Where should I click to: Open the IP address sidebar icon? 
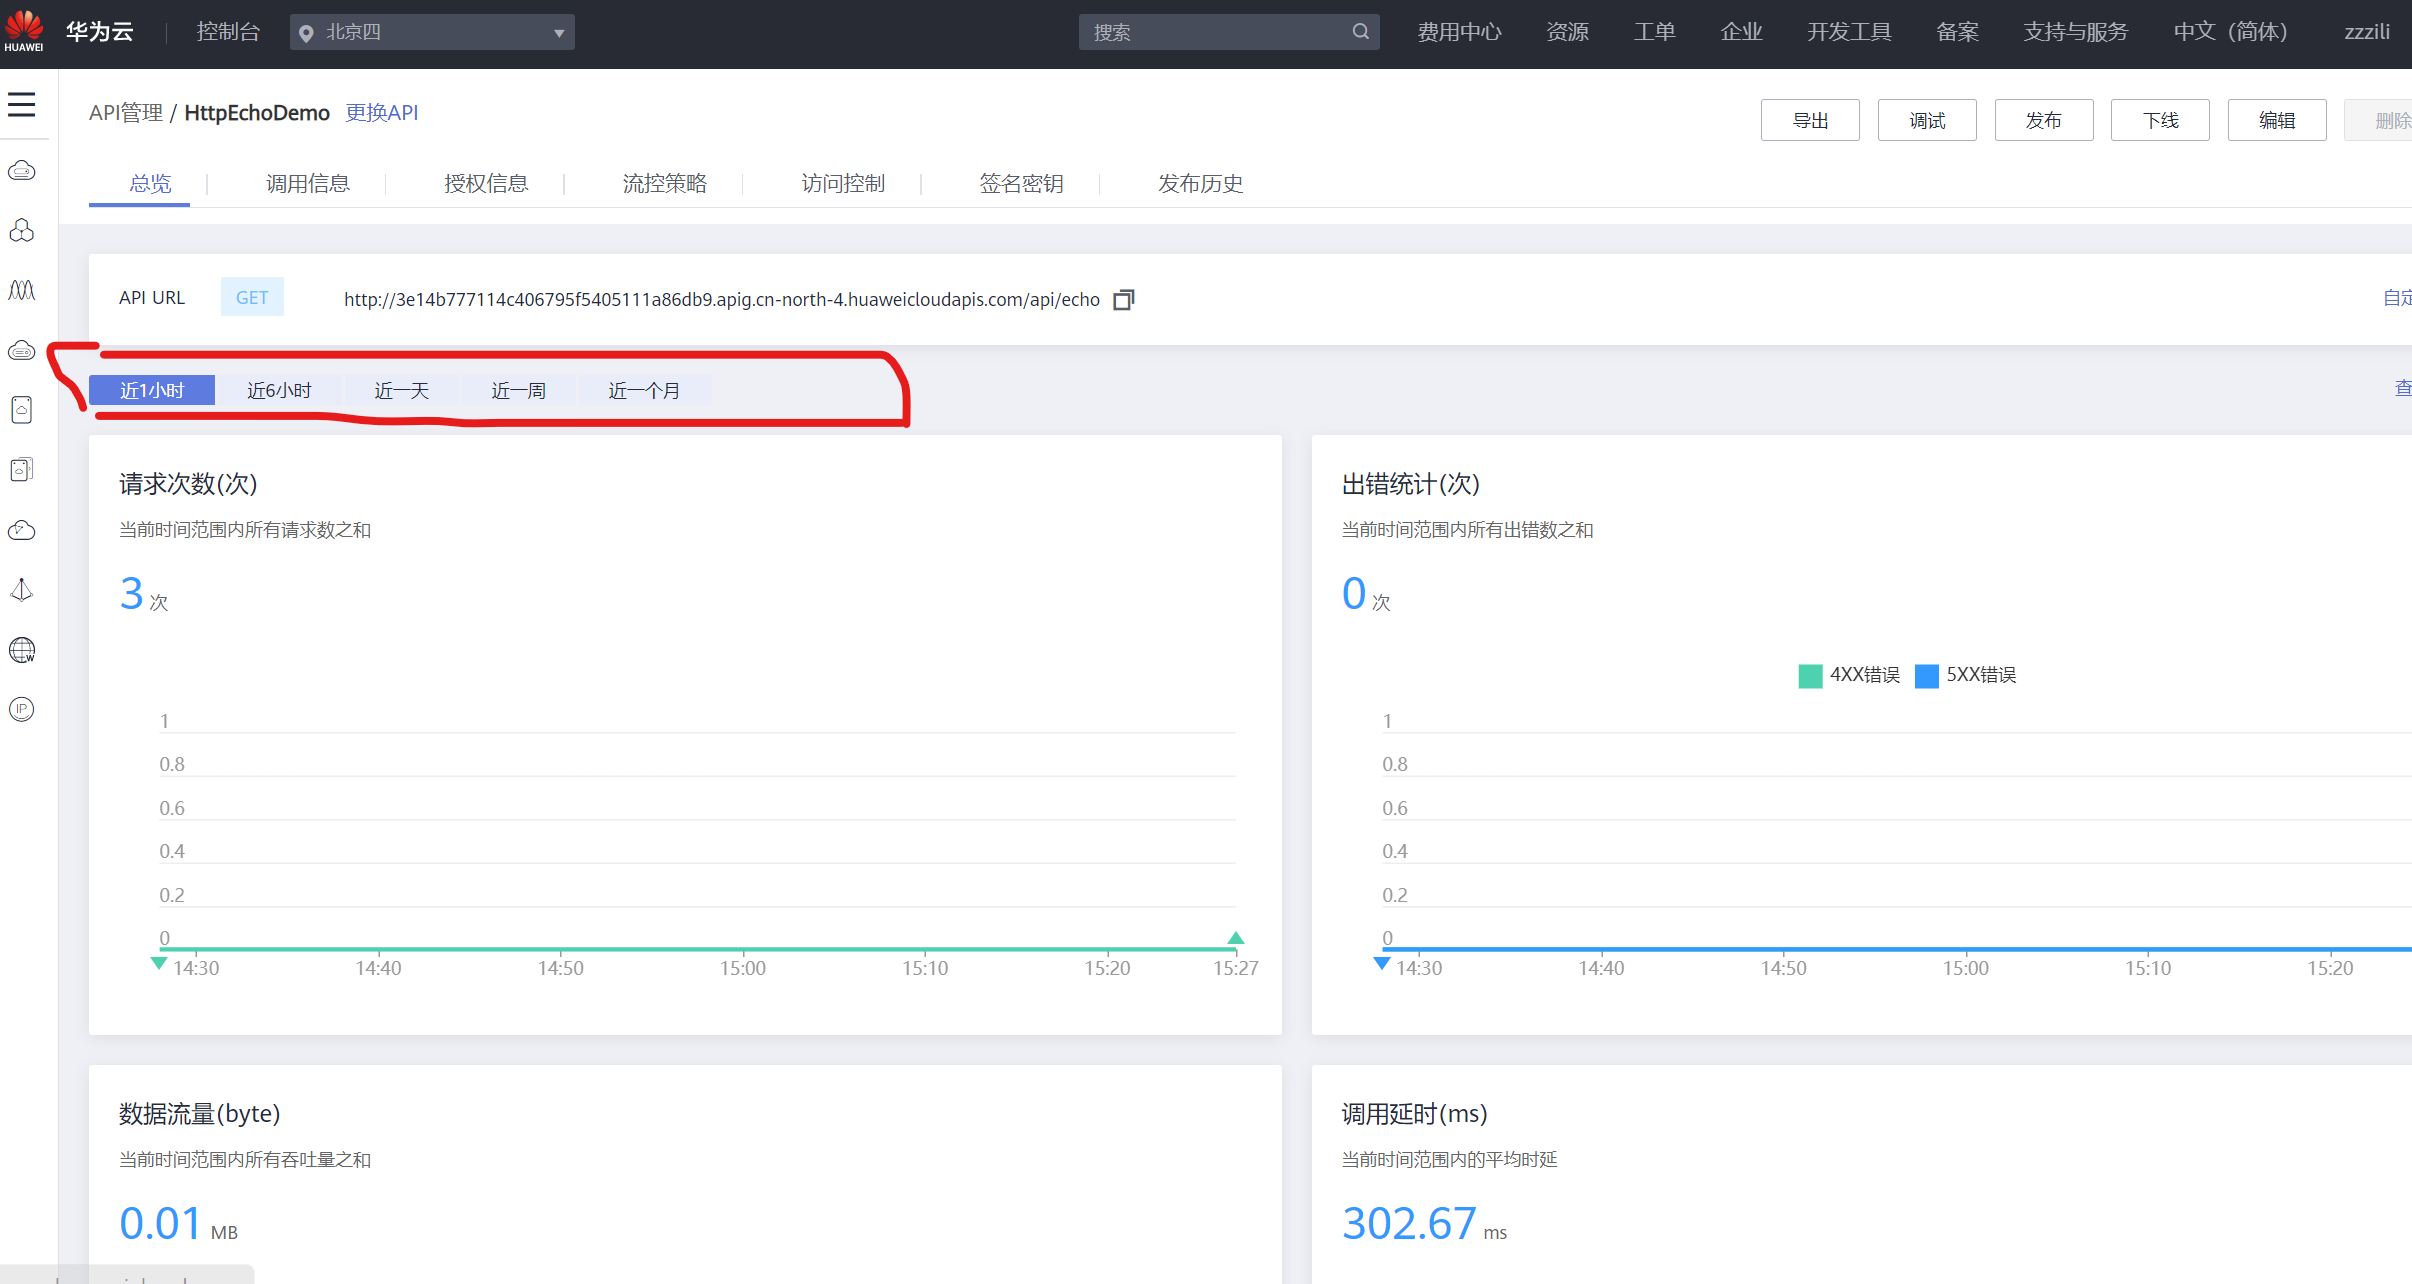(x=21, y=709)
